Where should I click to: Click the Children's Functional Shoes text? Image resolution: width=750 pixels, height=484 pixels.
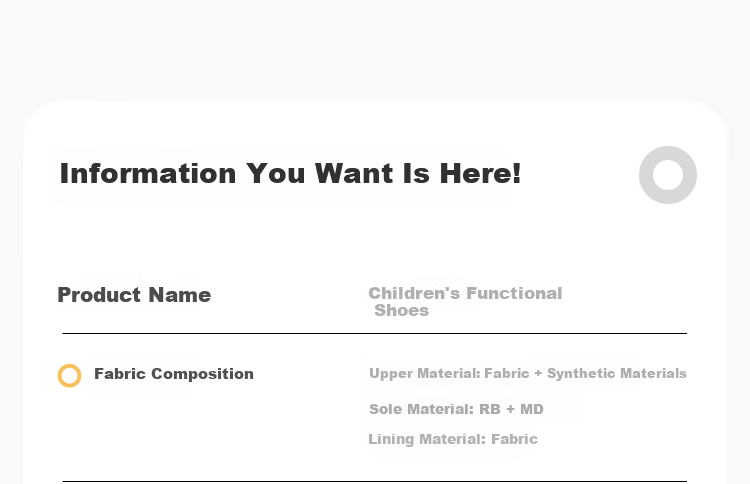pos(465,302)
